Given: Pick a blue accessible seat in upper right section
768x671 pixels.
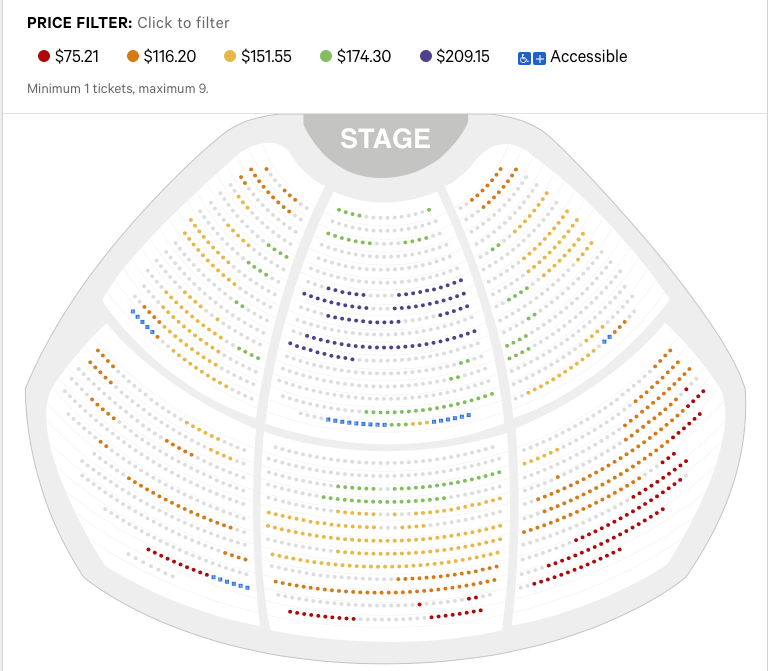Looking at the screenshot, I should coord(606,340).
